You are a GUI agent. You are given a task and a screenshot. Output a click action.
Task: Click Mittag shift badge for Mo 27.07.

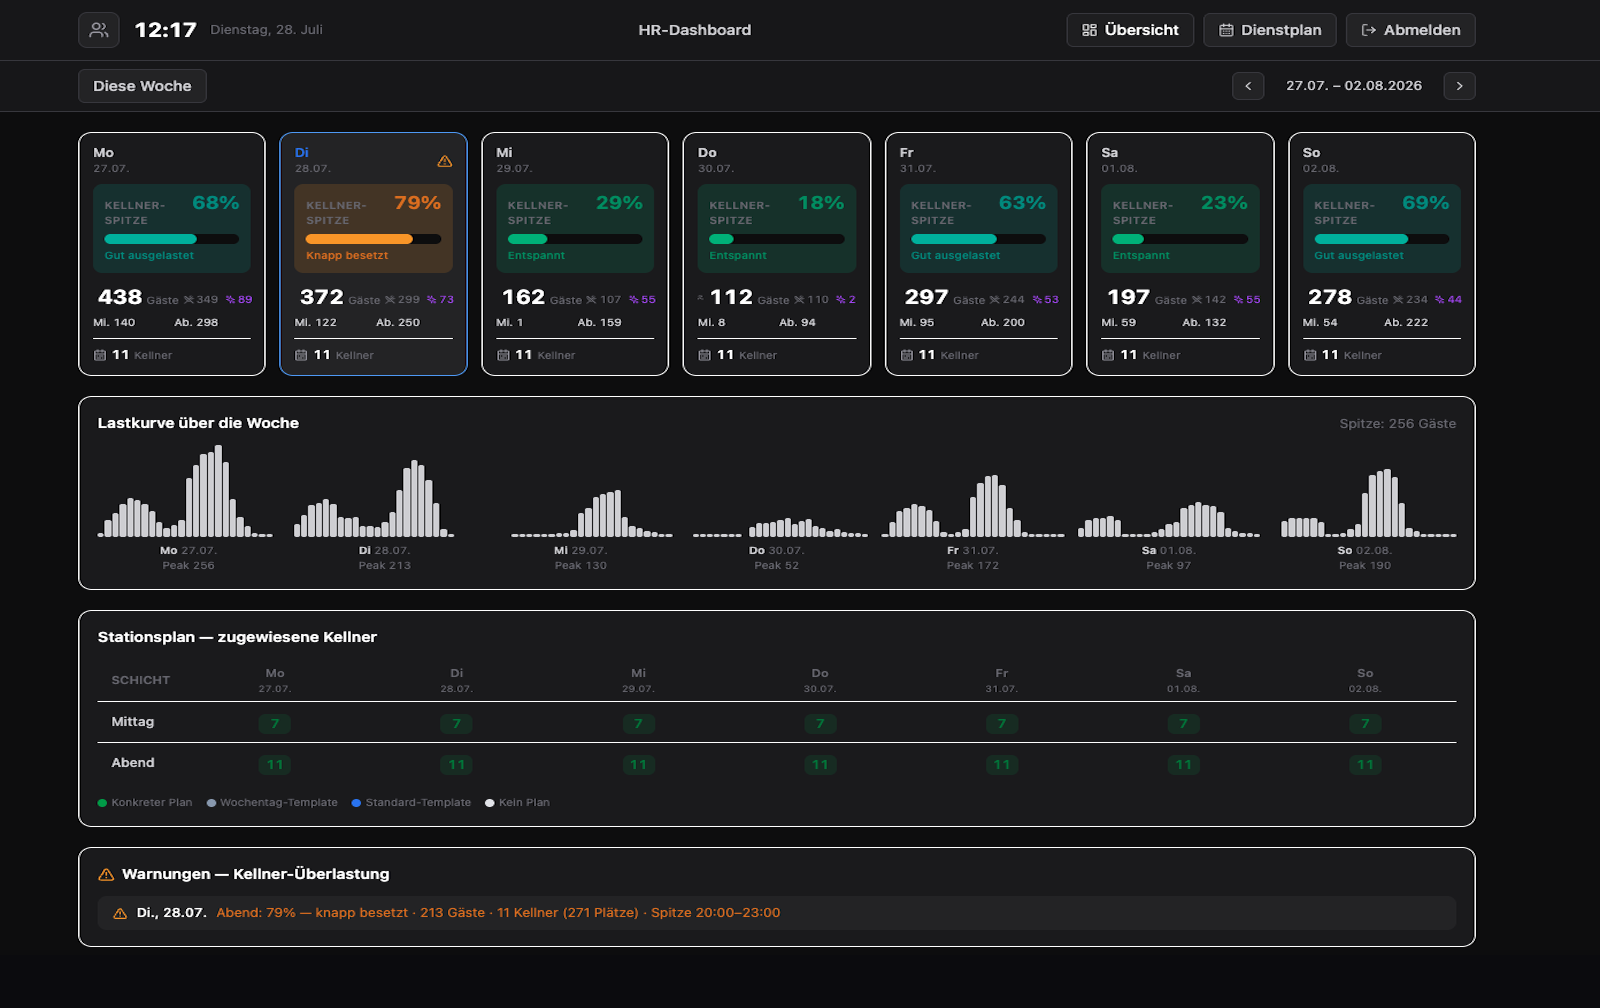point(275,724)
